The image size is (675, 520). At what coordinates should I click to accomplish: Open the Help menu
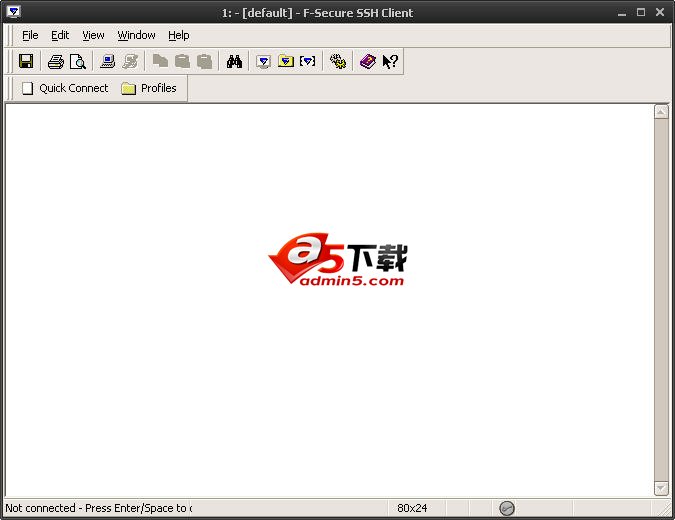pos(179,35)
